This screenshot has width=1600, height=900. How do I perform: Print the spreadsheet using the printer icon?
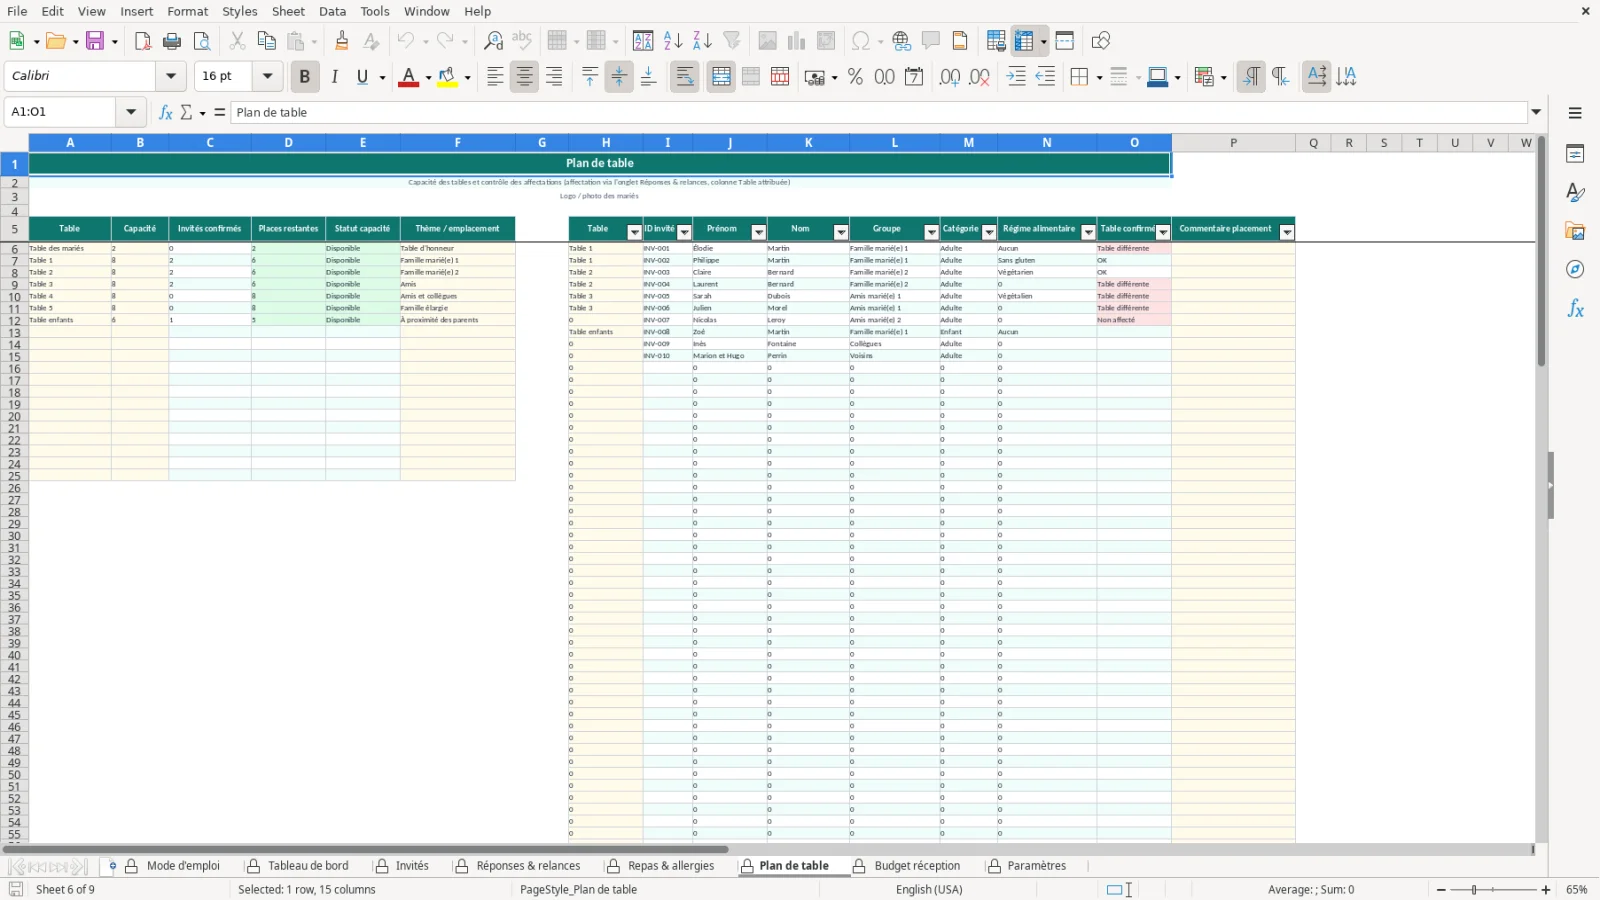pos(172,41)
